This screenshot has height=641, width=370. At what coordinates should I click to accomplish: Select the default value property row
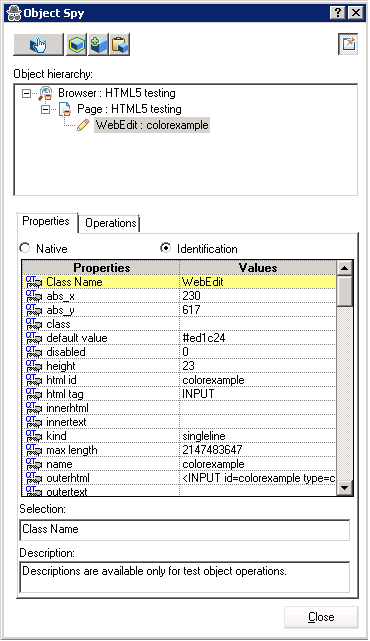tap(179, 338)
